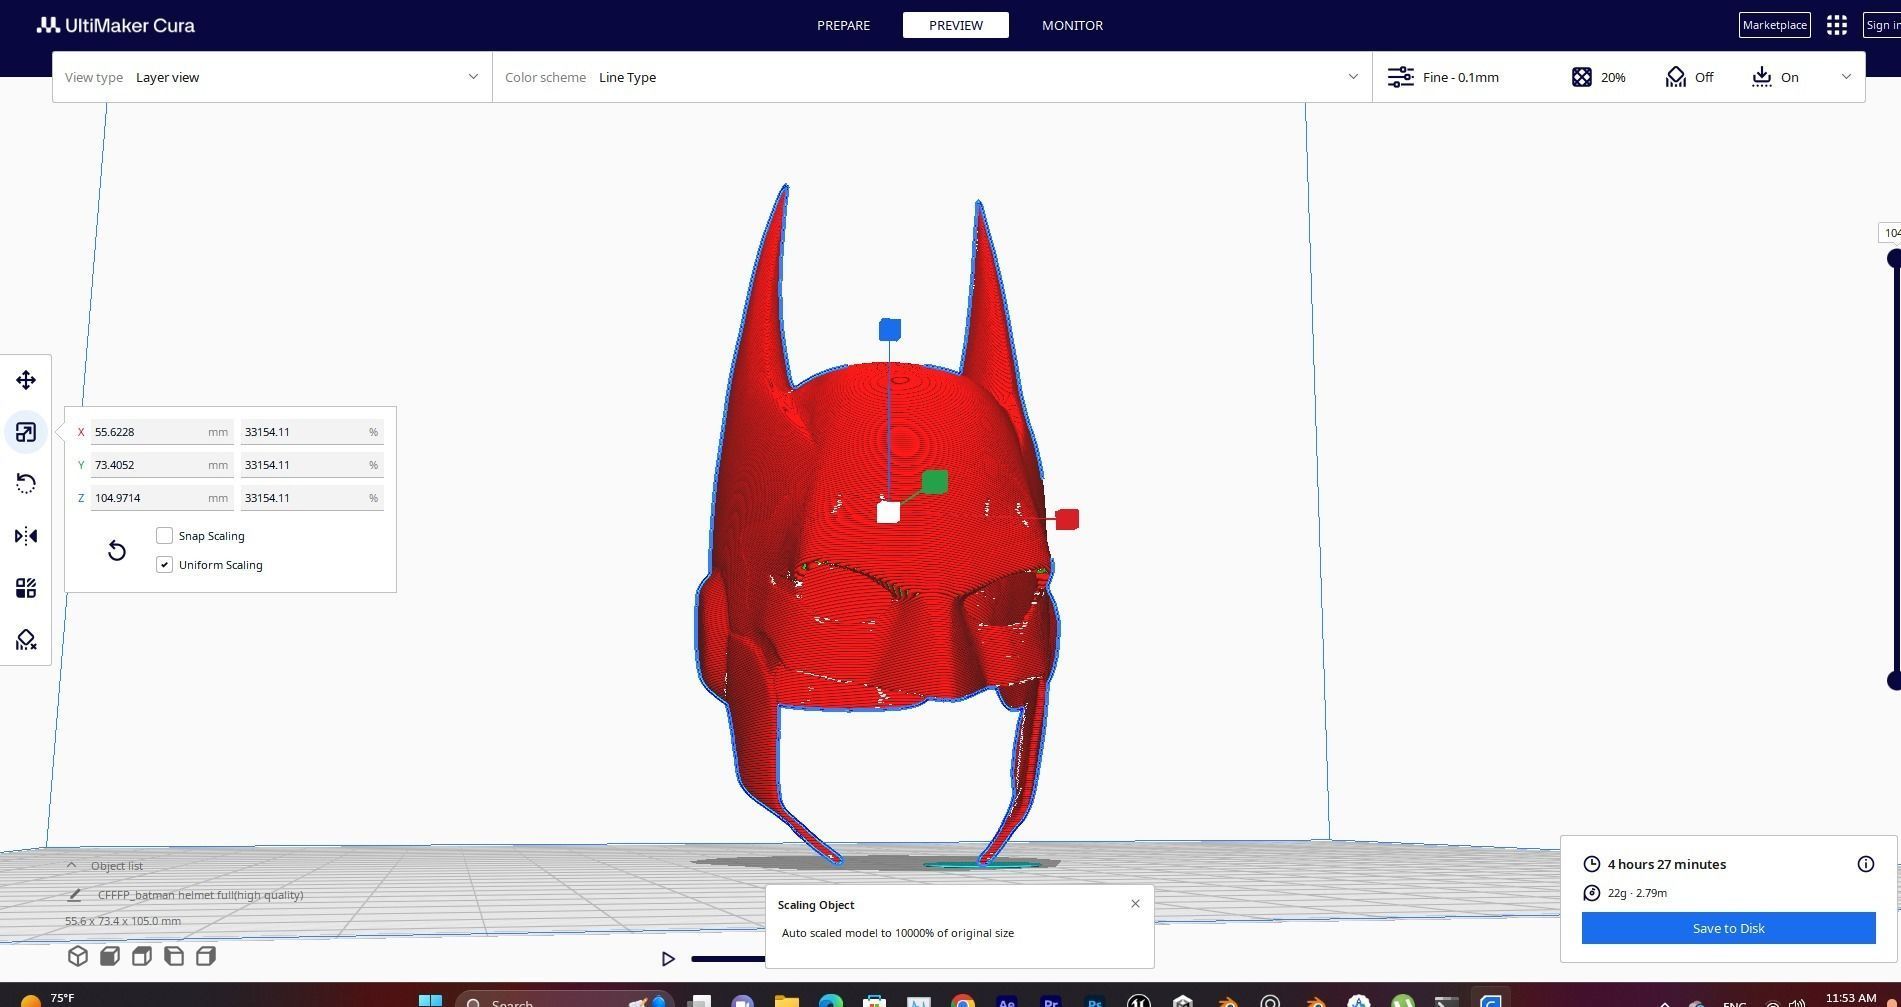Screen dimensions: 1901x1007
Task: Click the white uniform scale center handle
Action: coord(888,512)
